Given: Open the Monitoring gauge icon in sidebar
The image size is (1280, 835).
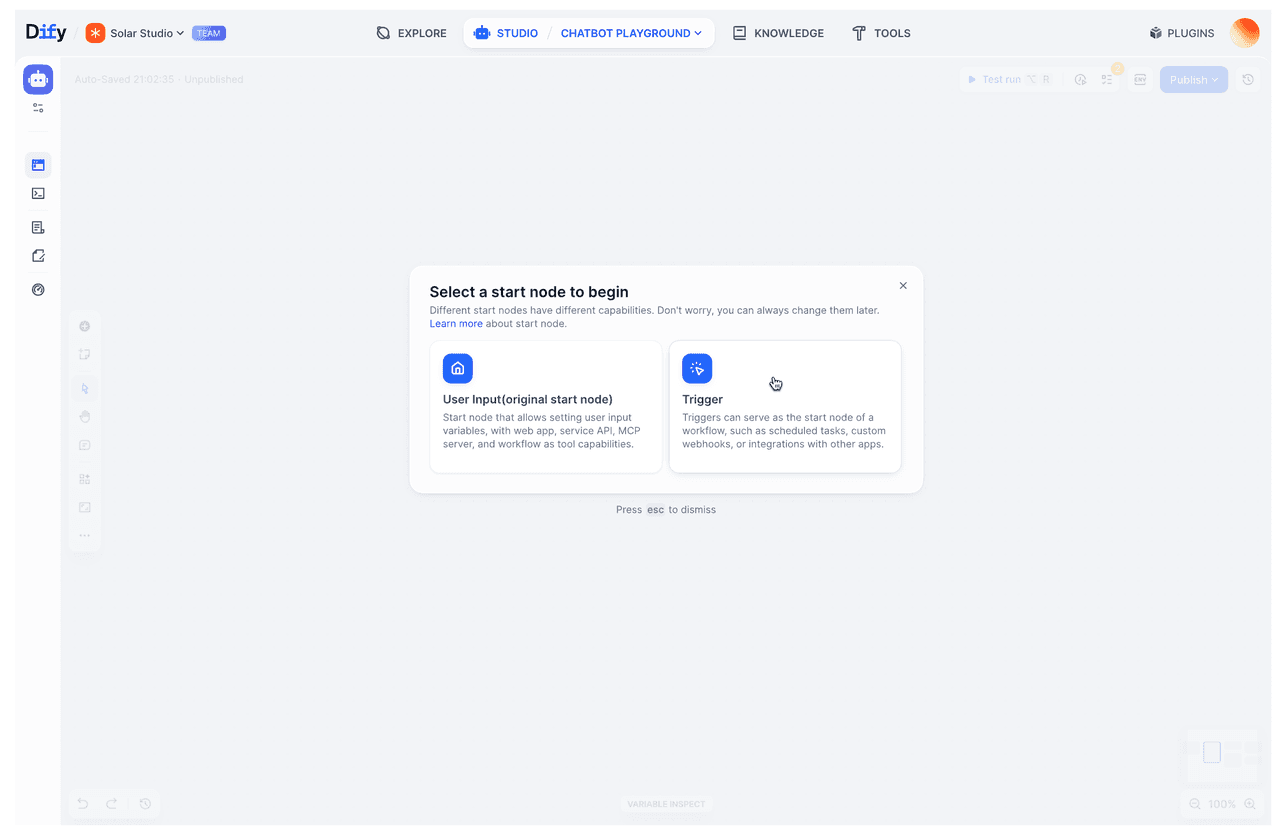Looking at the screenshot, I should click(x=38, y=290).
